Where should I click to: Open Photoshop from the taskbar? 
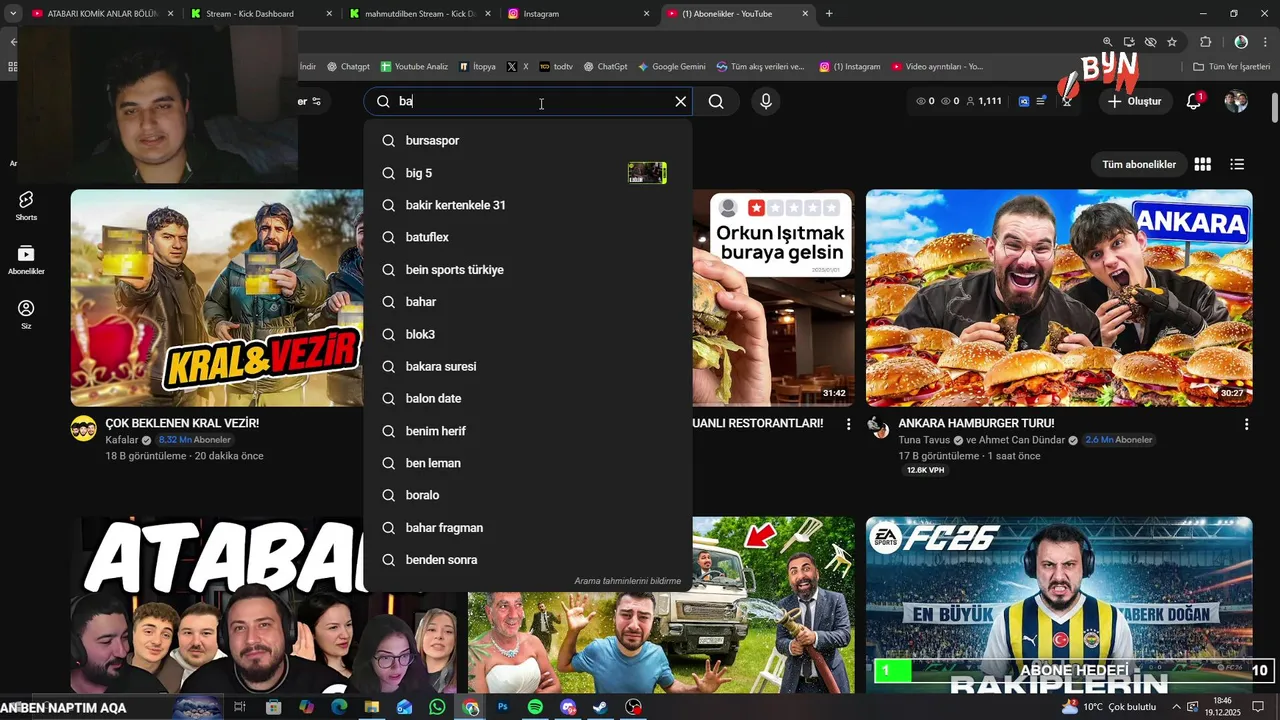click(503, 707)
